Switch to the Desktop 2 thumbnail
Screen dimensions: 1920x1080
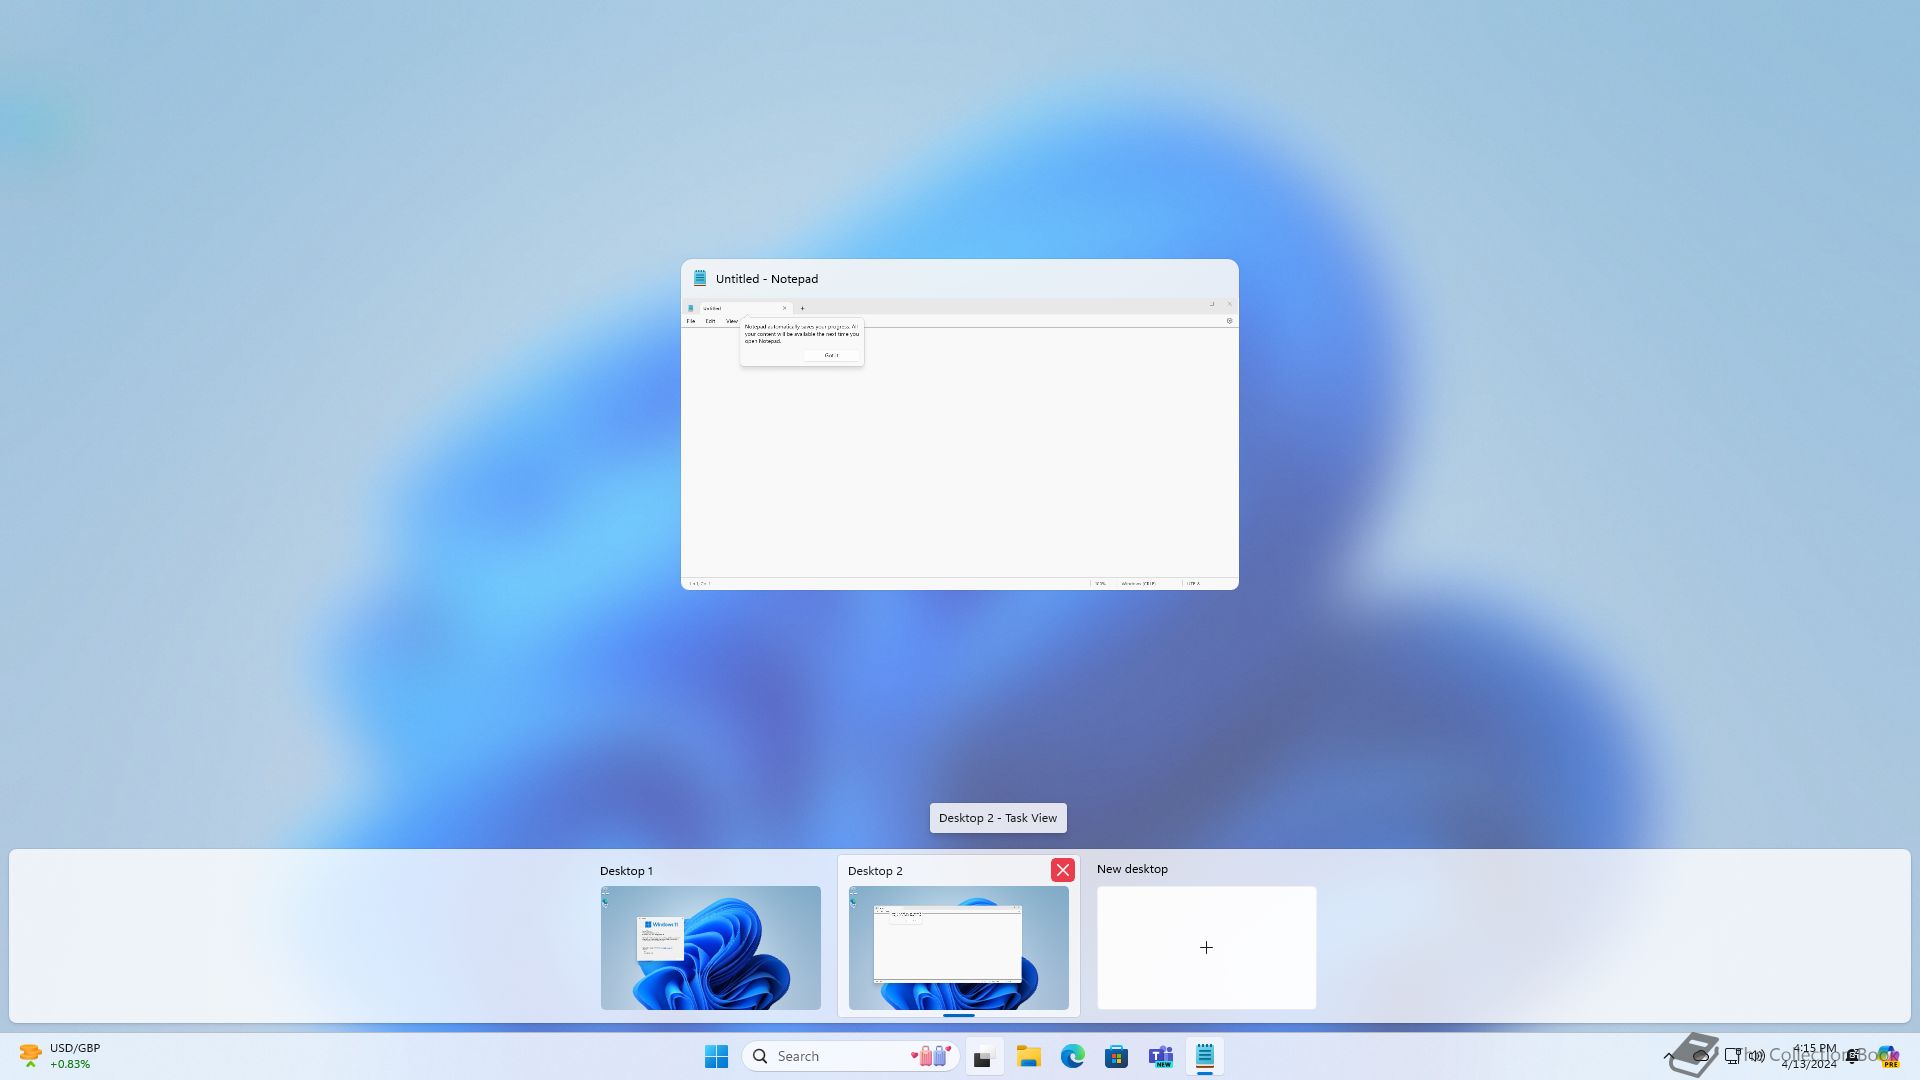tap(958, 947)
